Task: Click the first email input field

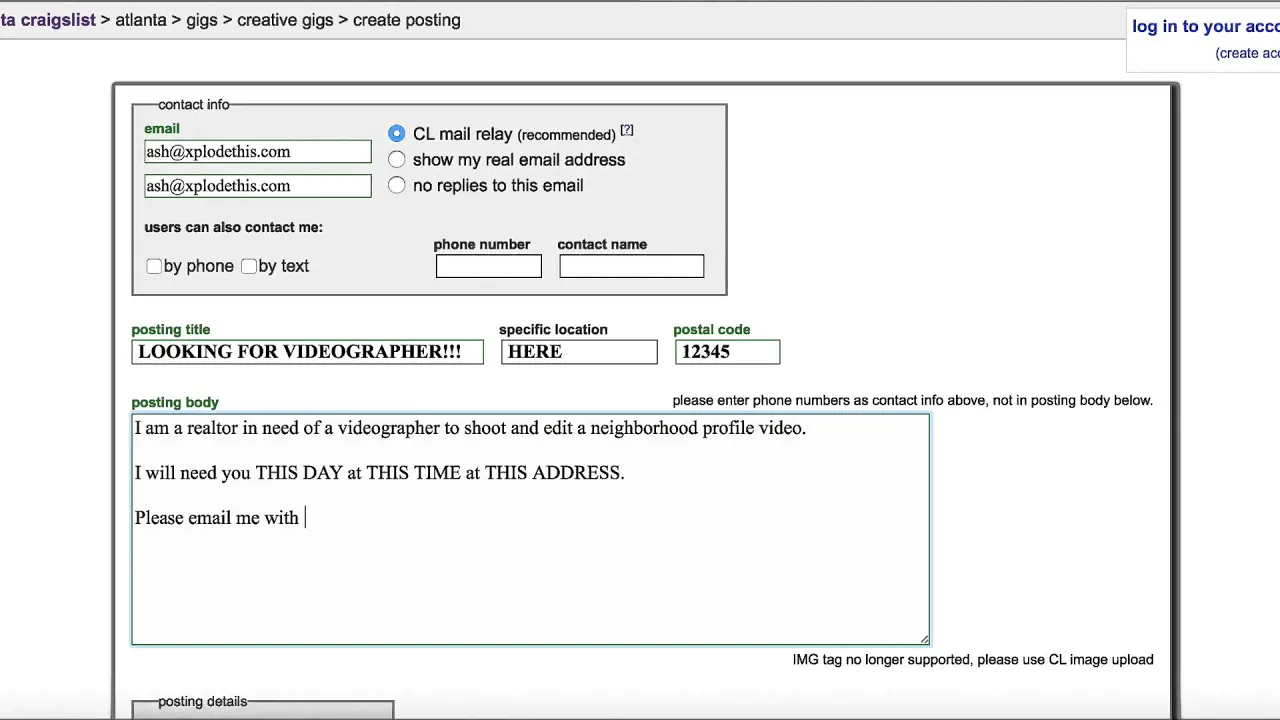Action: pos(258,152)
